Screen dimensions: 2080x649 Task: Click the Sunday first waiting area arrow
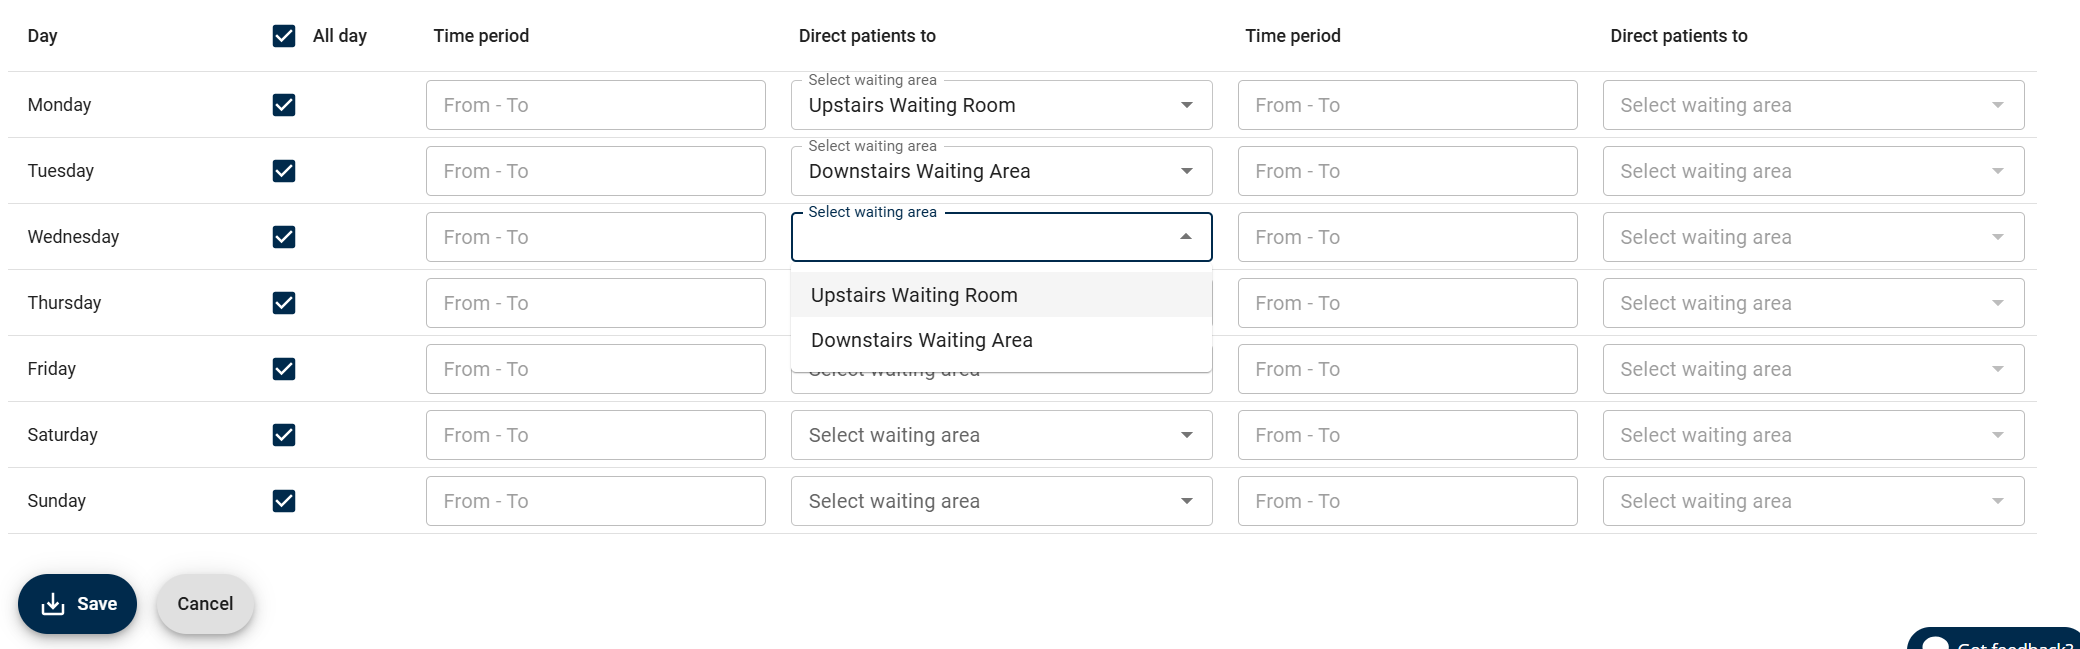[x=1186, y=501]
